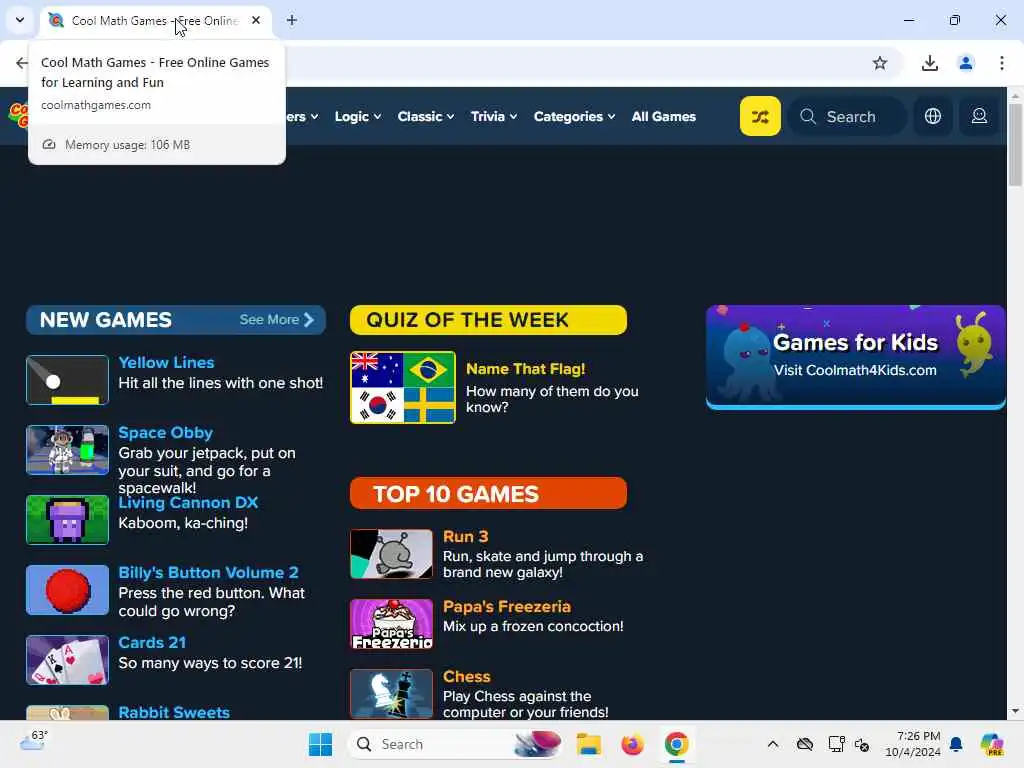
Task: Open File Explorer from taskbar
Action: [x=588, y=744]
